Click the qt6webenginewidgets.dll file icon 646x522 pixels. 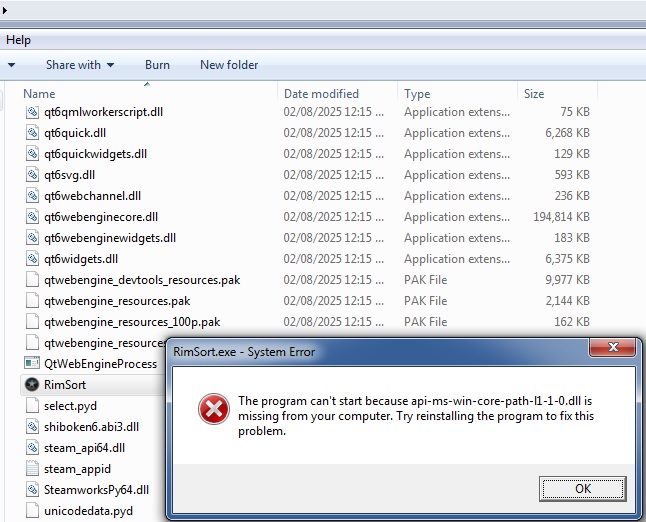coord(32,238)
